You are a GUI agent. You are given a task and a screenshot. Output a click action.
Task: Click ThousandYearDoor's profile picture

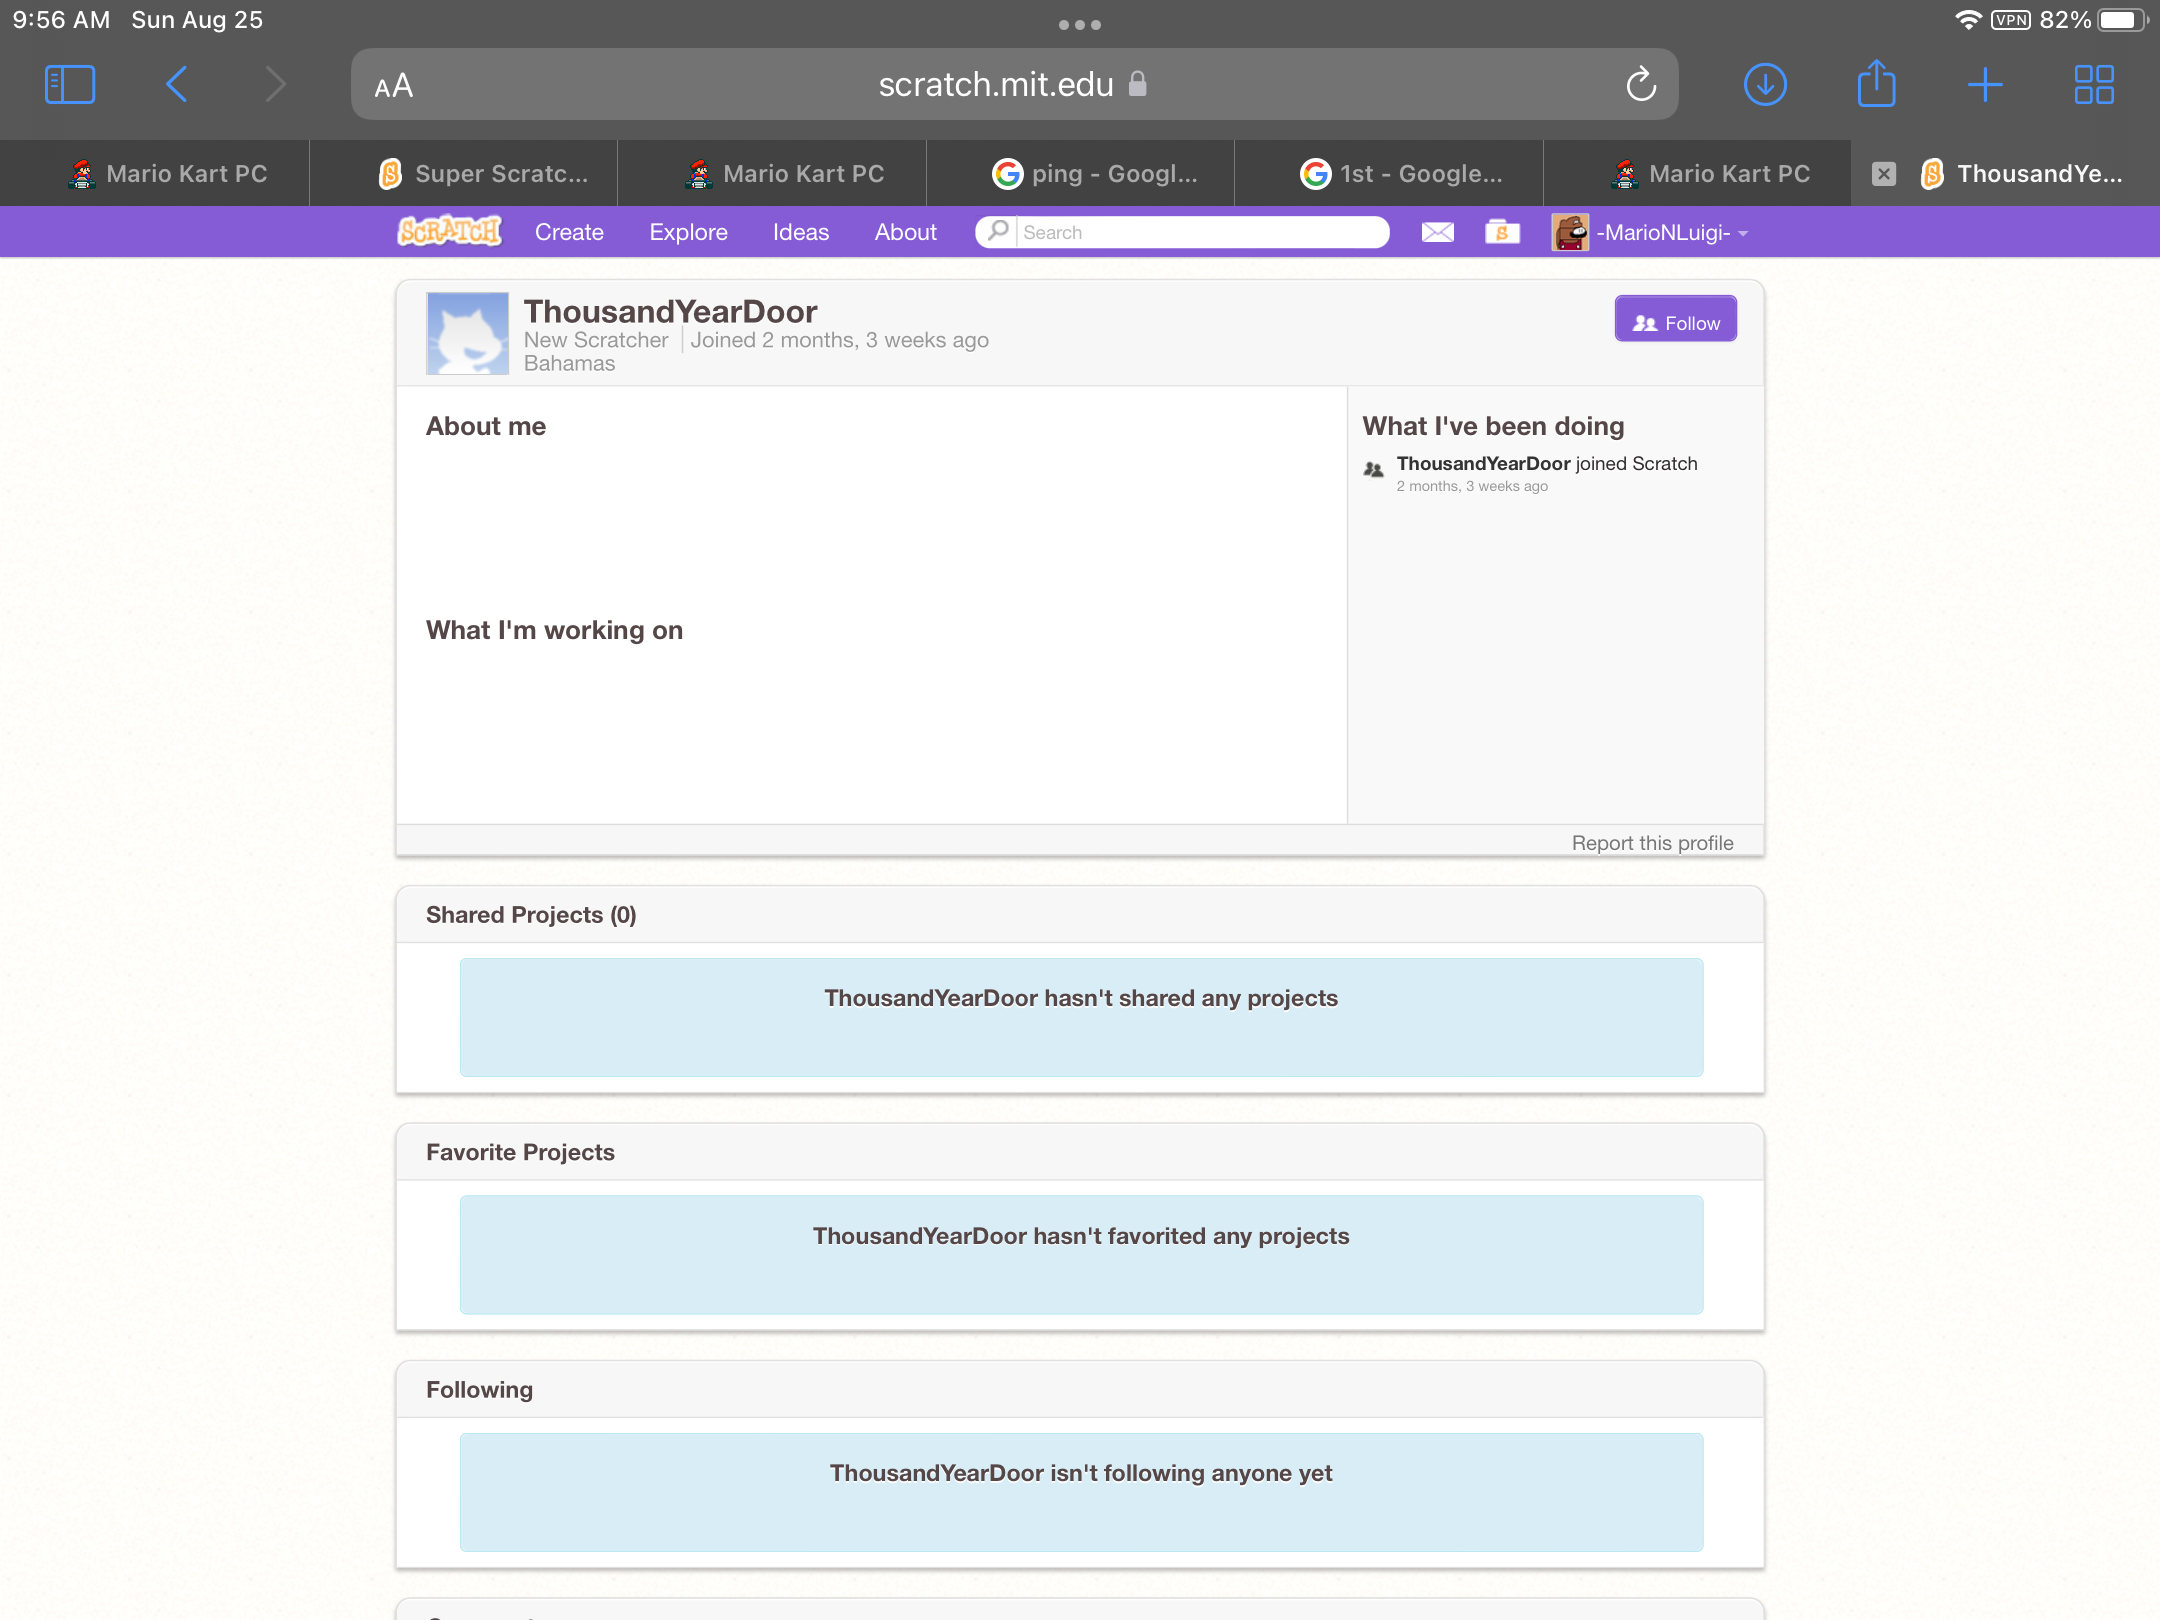pos(467,333)
